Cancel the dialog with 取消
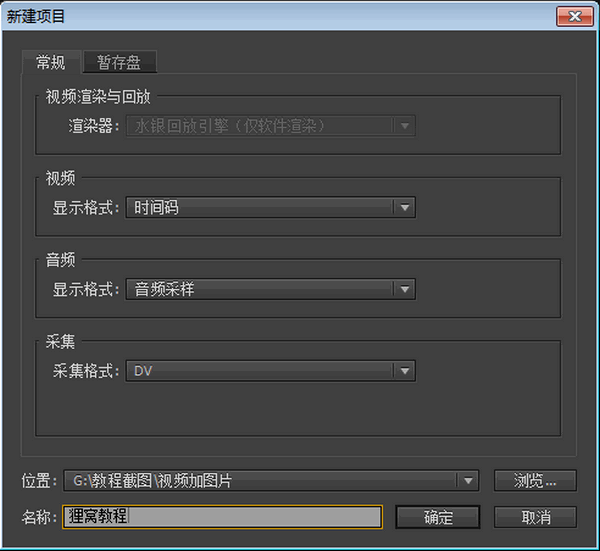600x551 pixels. 535,517
